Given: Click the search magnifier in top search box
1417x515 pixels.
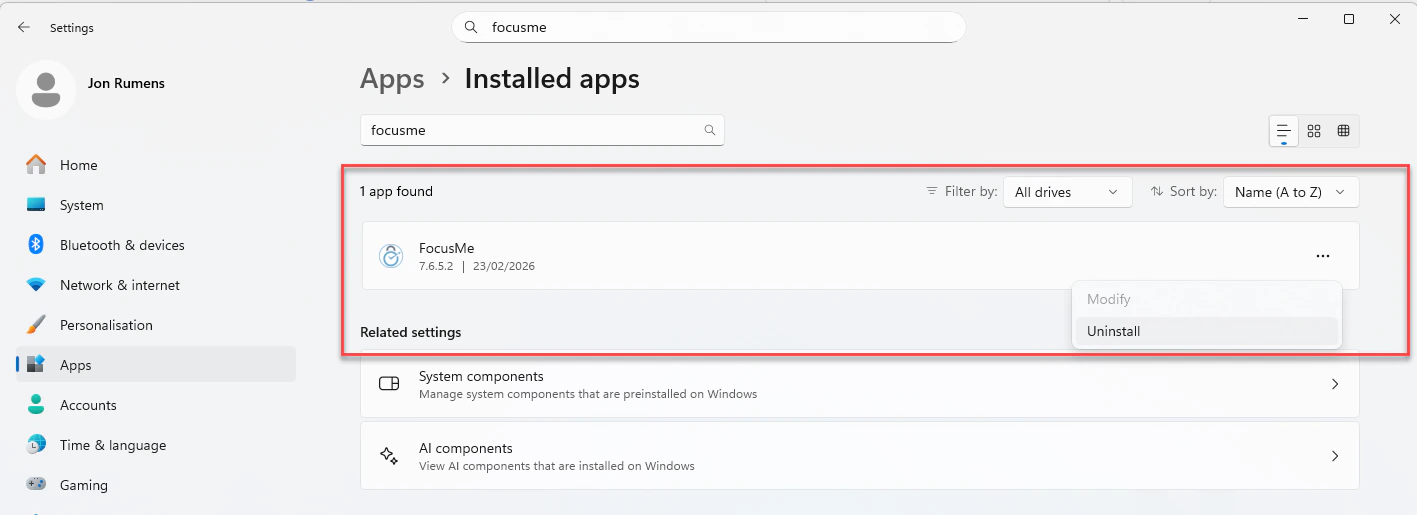Looking at the screenshot, I should pos(471,27).
